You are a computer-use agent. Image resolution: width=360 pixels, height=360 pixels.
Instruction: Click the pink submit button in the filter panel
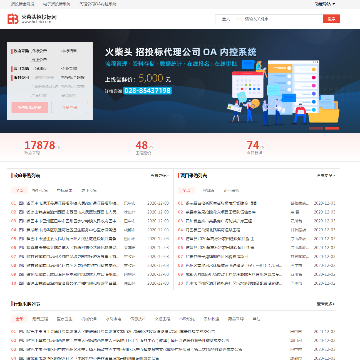(x=30, y=107)
